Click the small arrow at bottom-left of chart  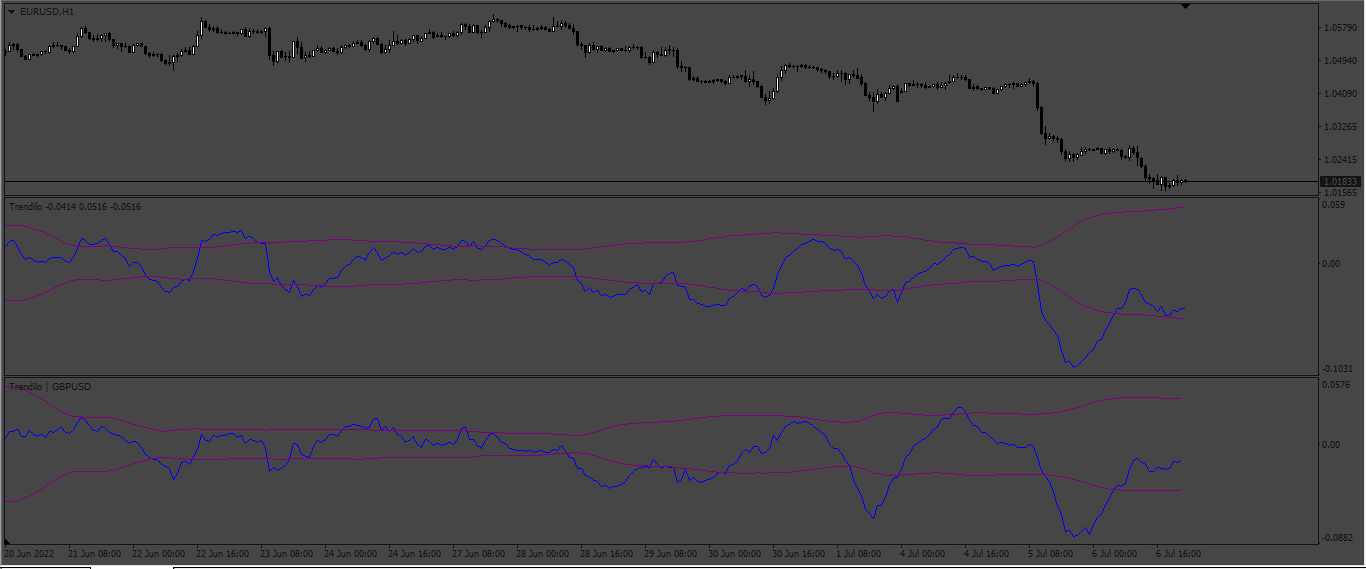coord(8,541)
